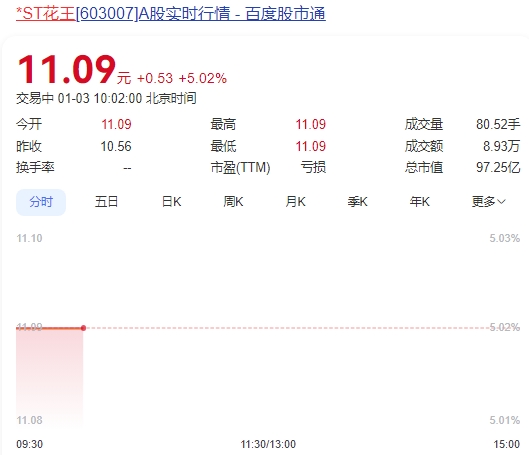Switch to the 五日 chart tab
Viewport: 529px width, 455px height.
[106, 202]
